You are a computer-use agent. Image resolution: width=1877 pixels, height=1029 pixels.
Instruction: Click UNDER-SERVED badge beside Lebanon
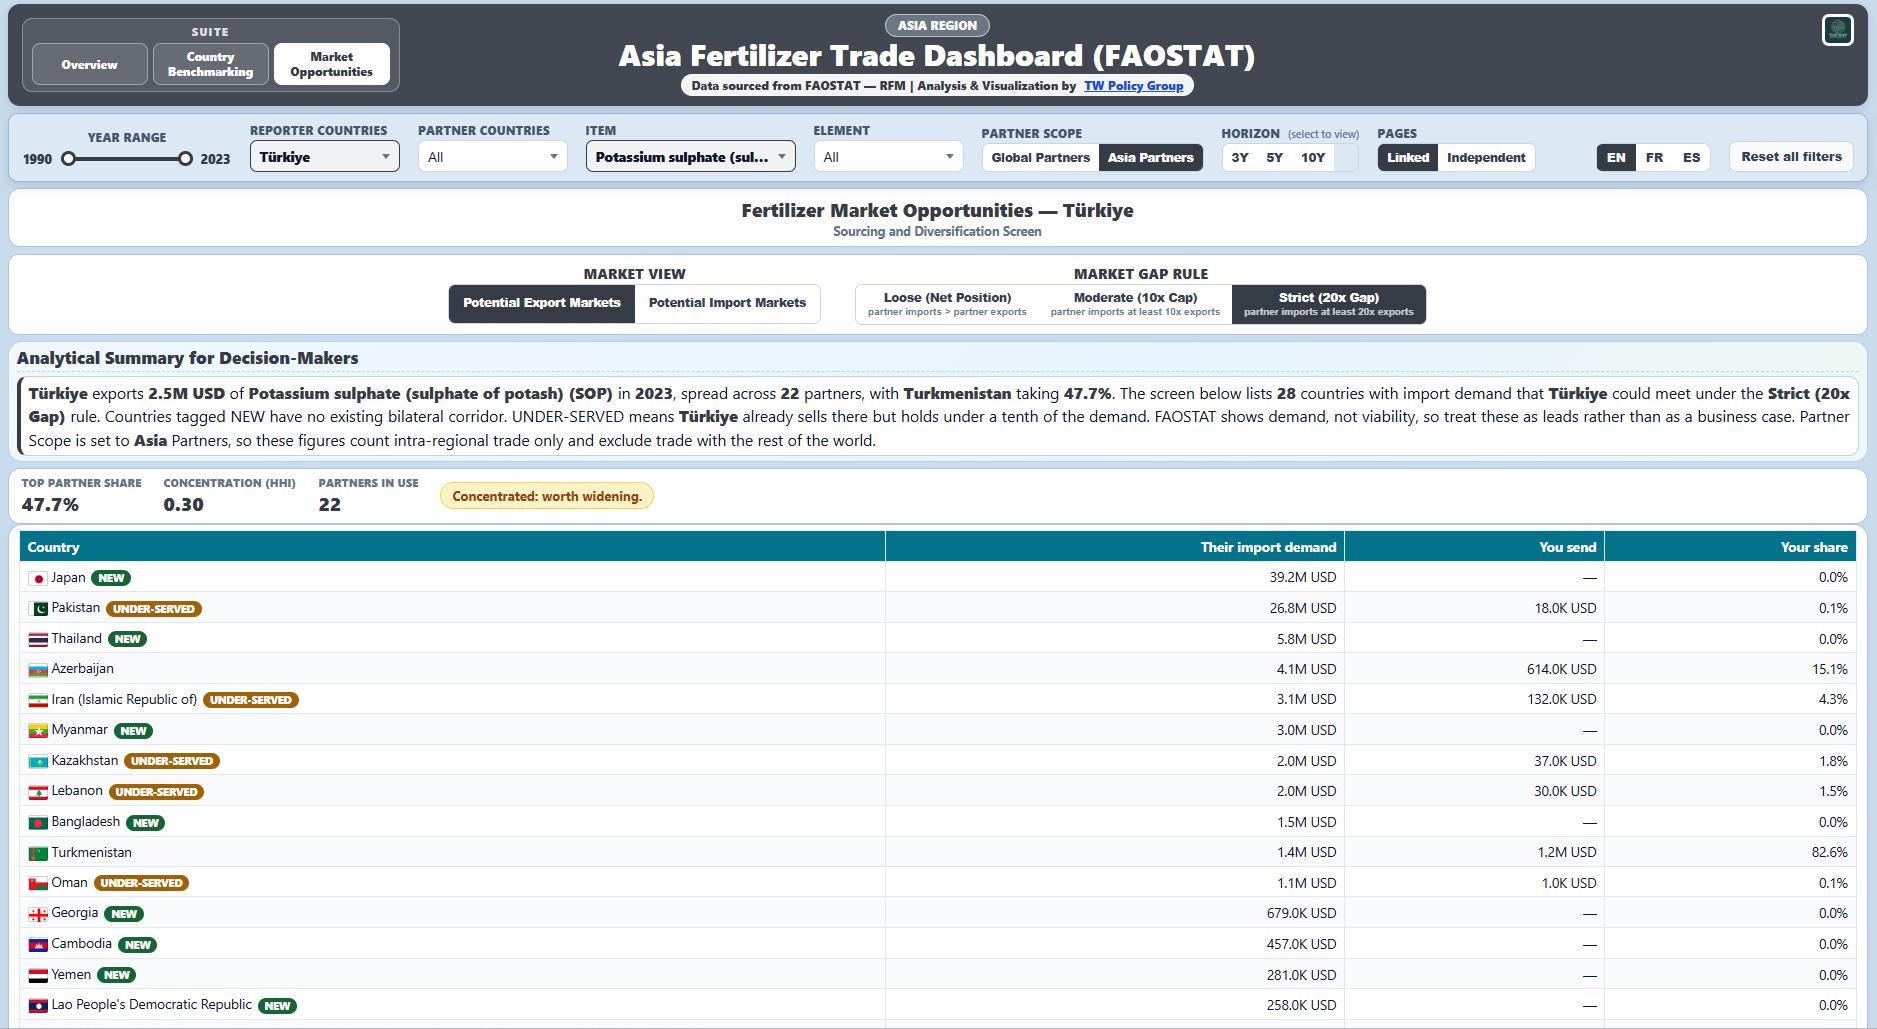156,792
